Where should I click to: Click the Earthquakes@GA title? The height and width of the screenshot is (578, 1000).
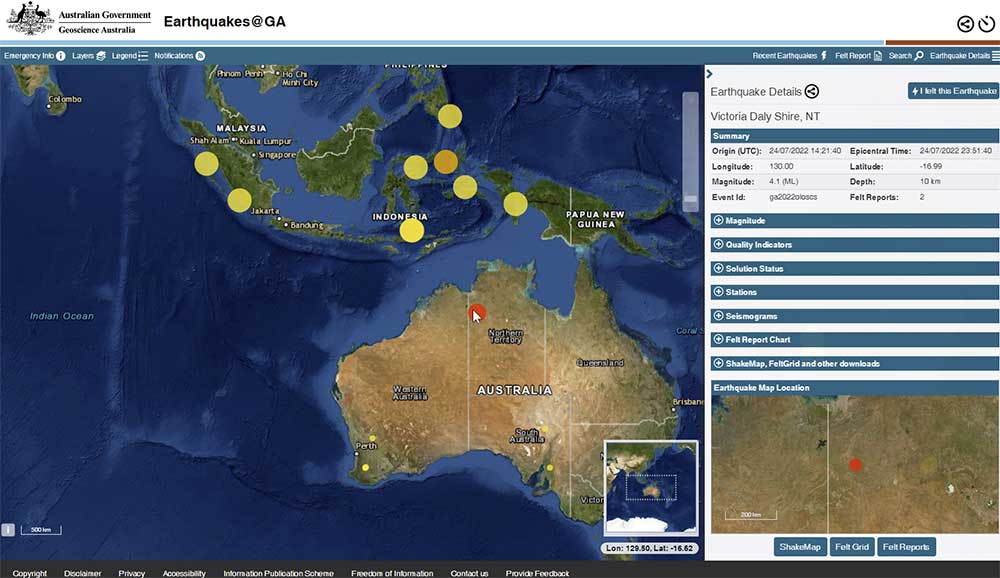[x=224, y=22]
